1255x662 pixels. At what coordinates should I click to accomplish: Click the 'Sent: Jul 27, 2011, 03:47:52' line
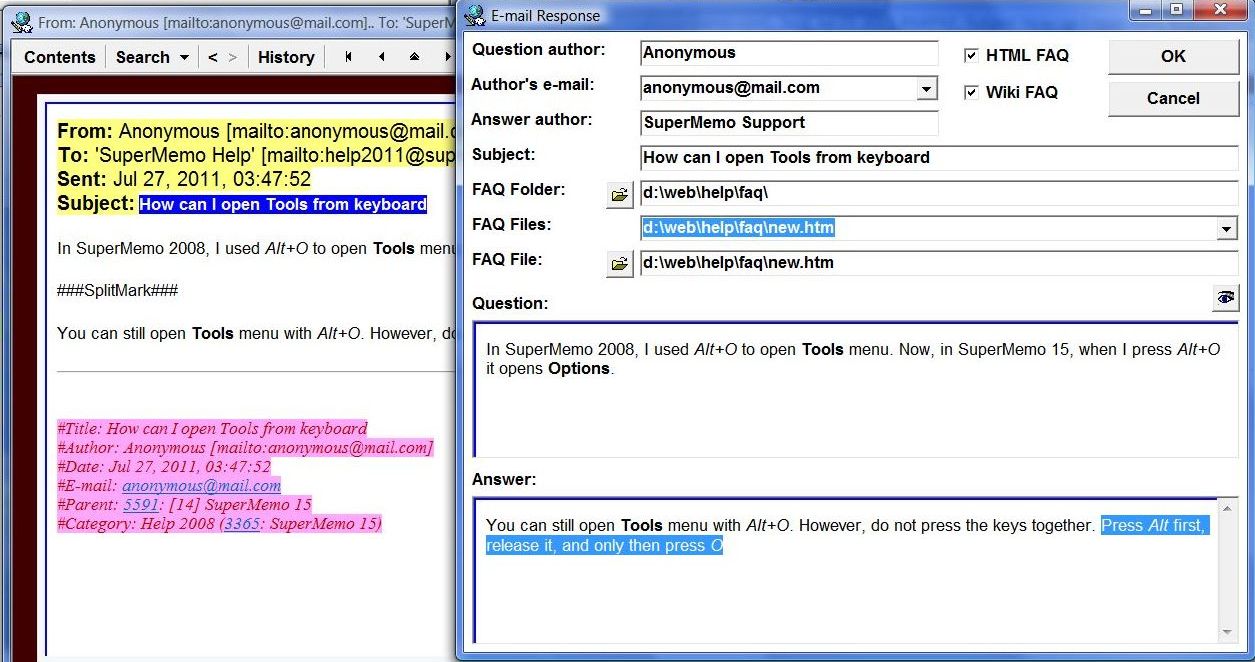pos(184,180)
